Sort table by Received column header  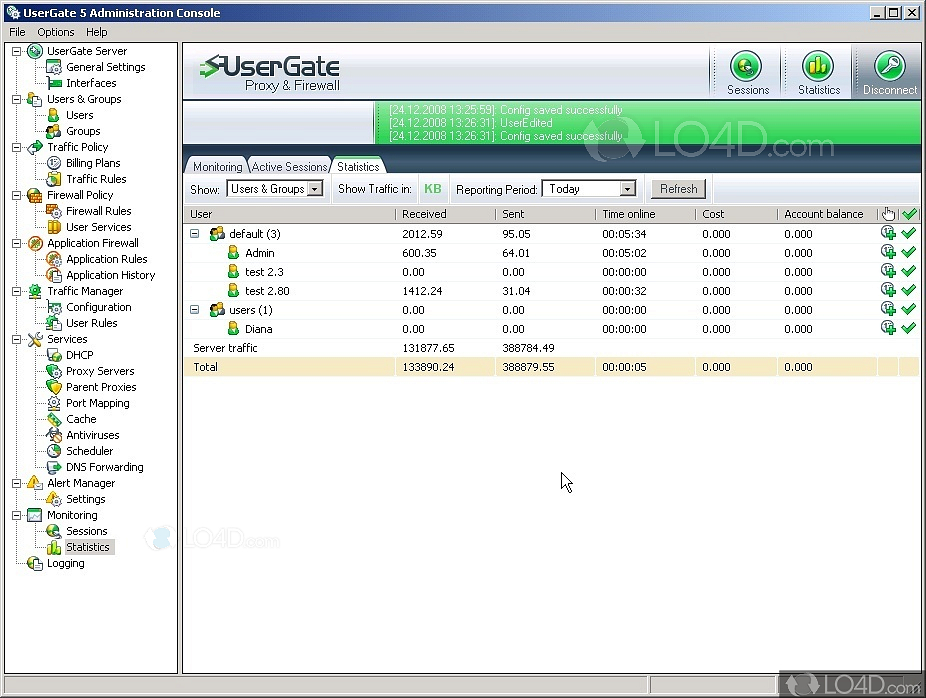coord(444,214)
